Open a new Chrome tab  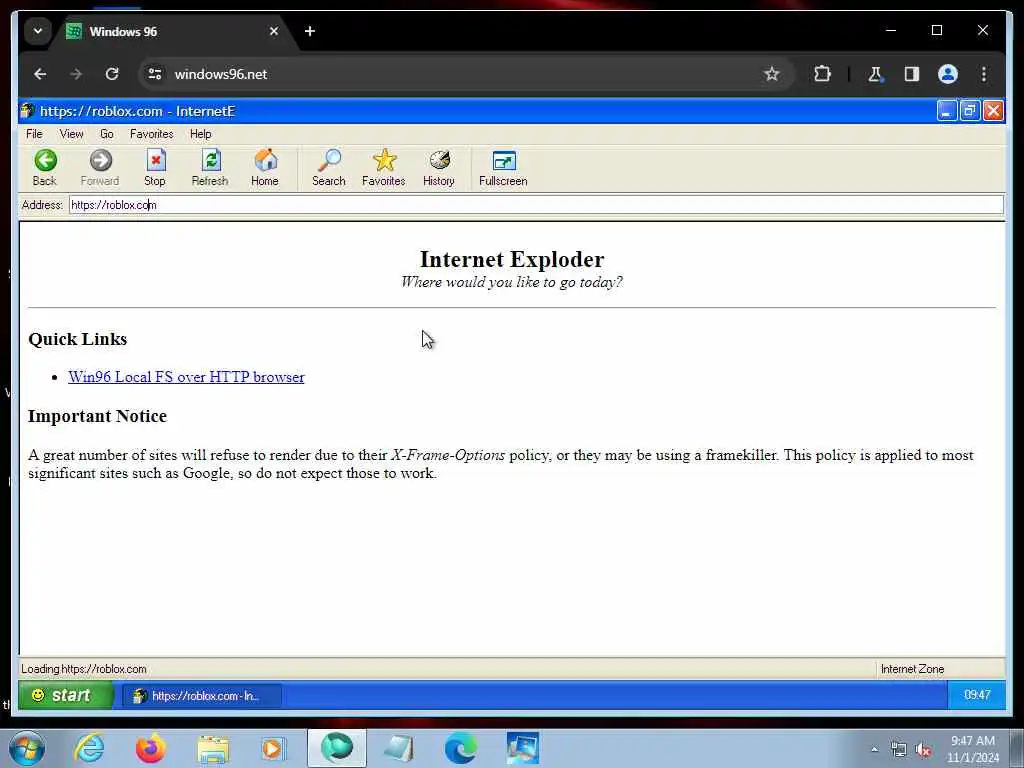click(310, 31)
